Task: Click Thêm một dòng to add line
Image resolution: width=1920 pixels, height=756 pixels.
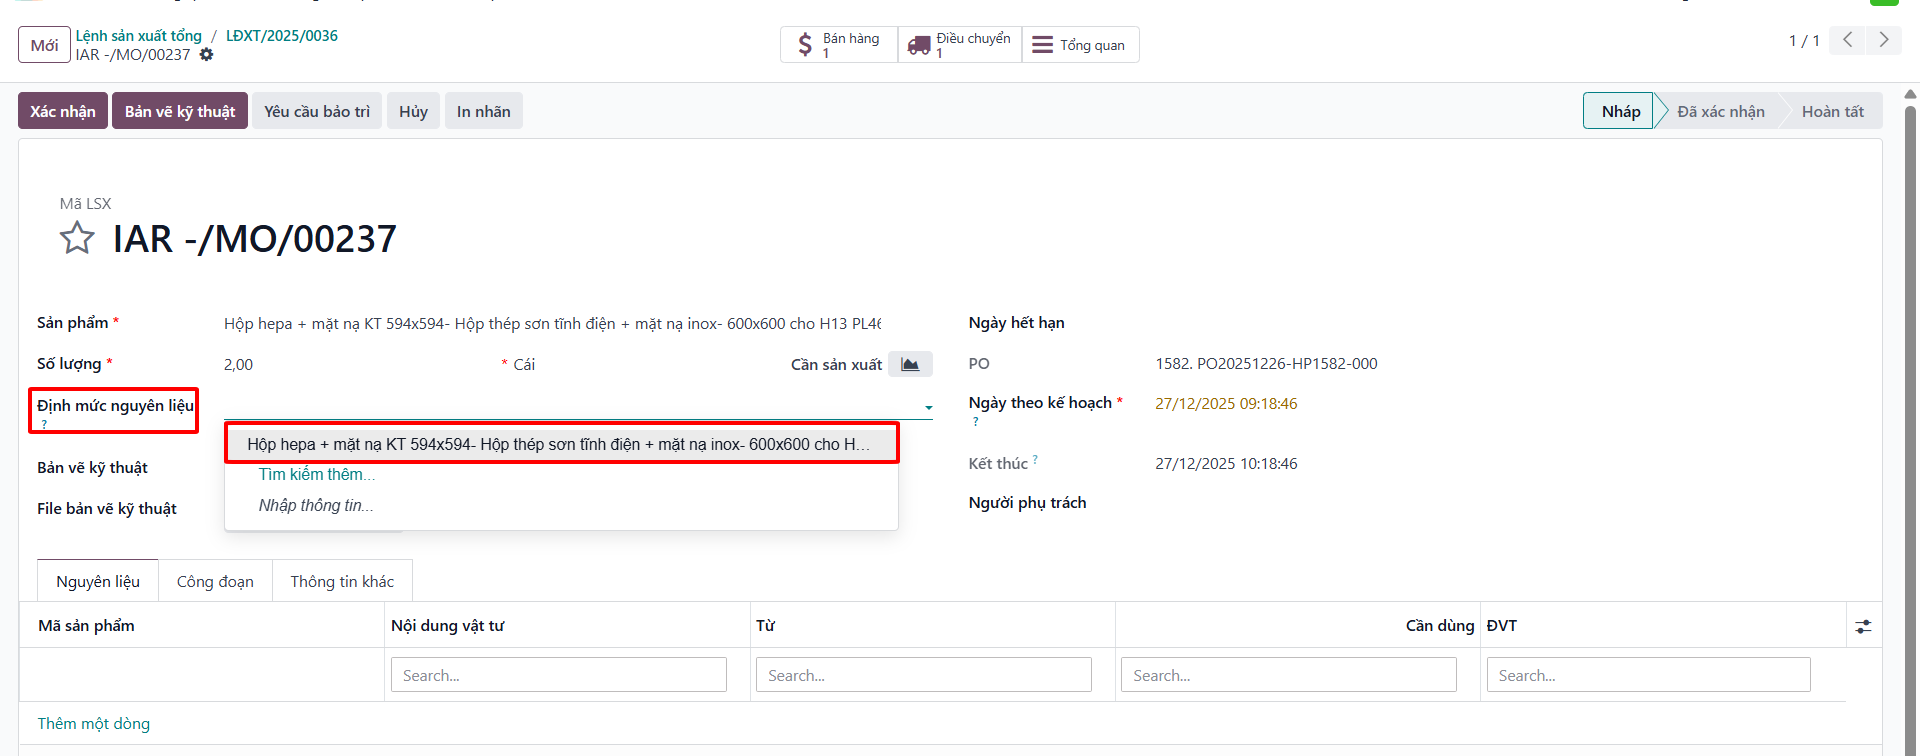Action: click(94, 723)
